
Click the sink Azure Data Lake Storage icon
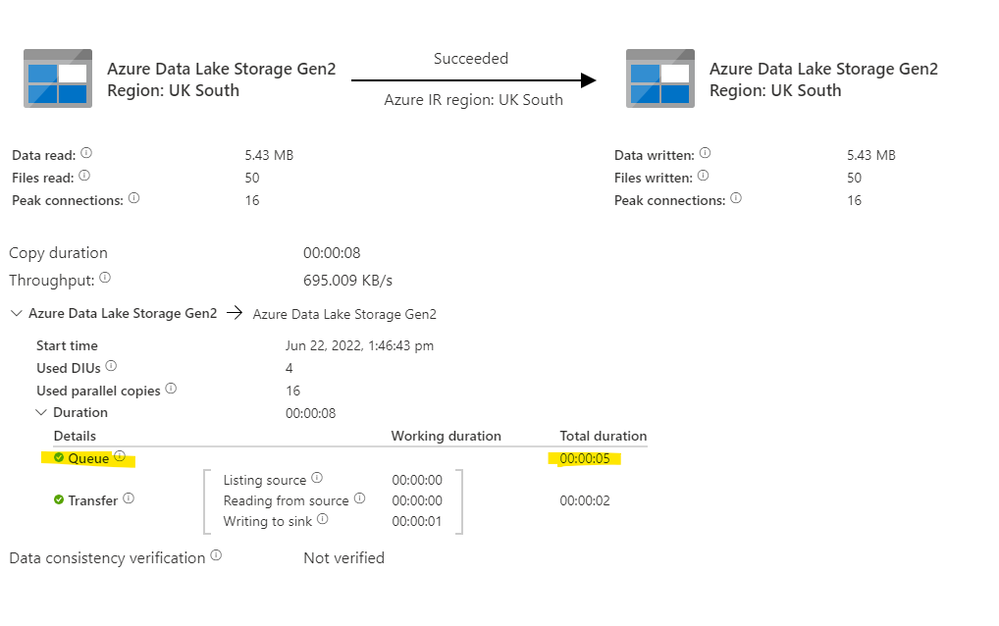click(660, 78)
